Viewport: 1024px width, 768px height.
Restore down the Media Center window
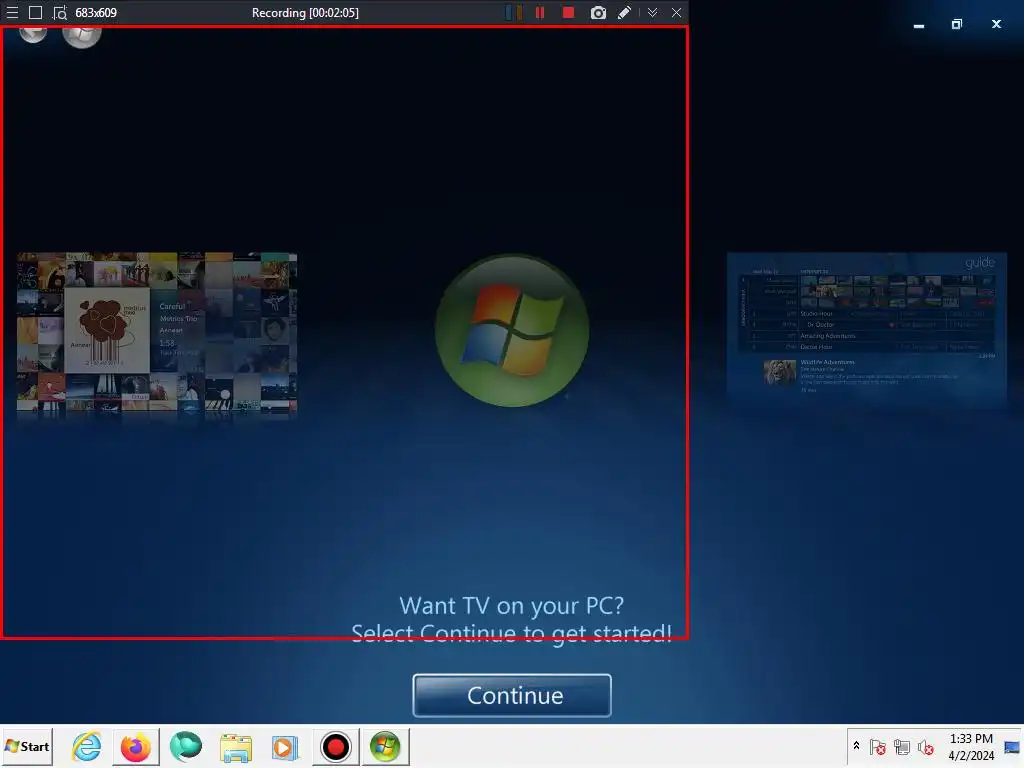click(x=957, y=24)
